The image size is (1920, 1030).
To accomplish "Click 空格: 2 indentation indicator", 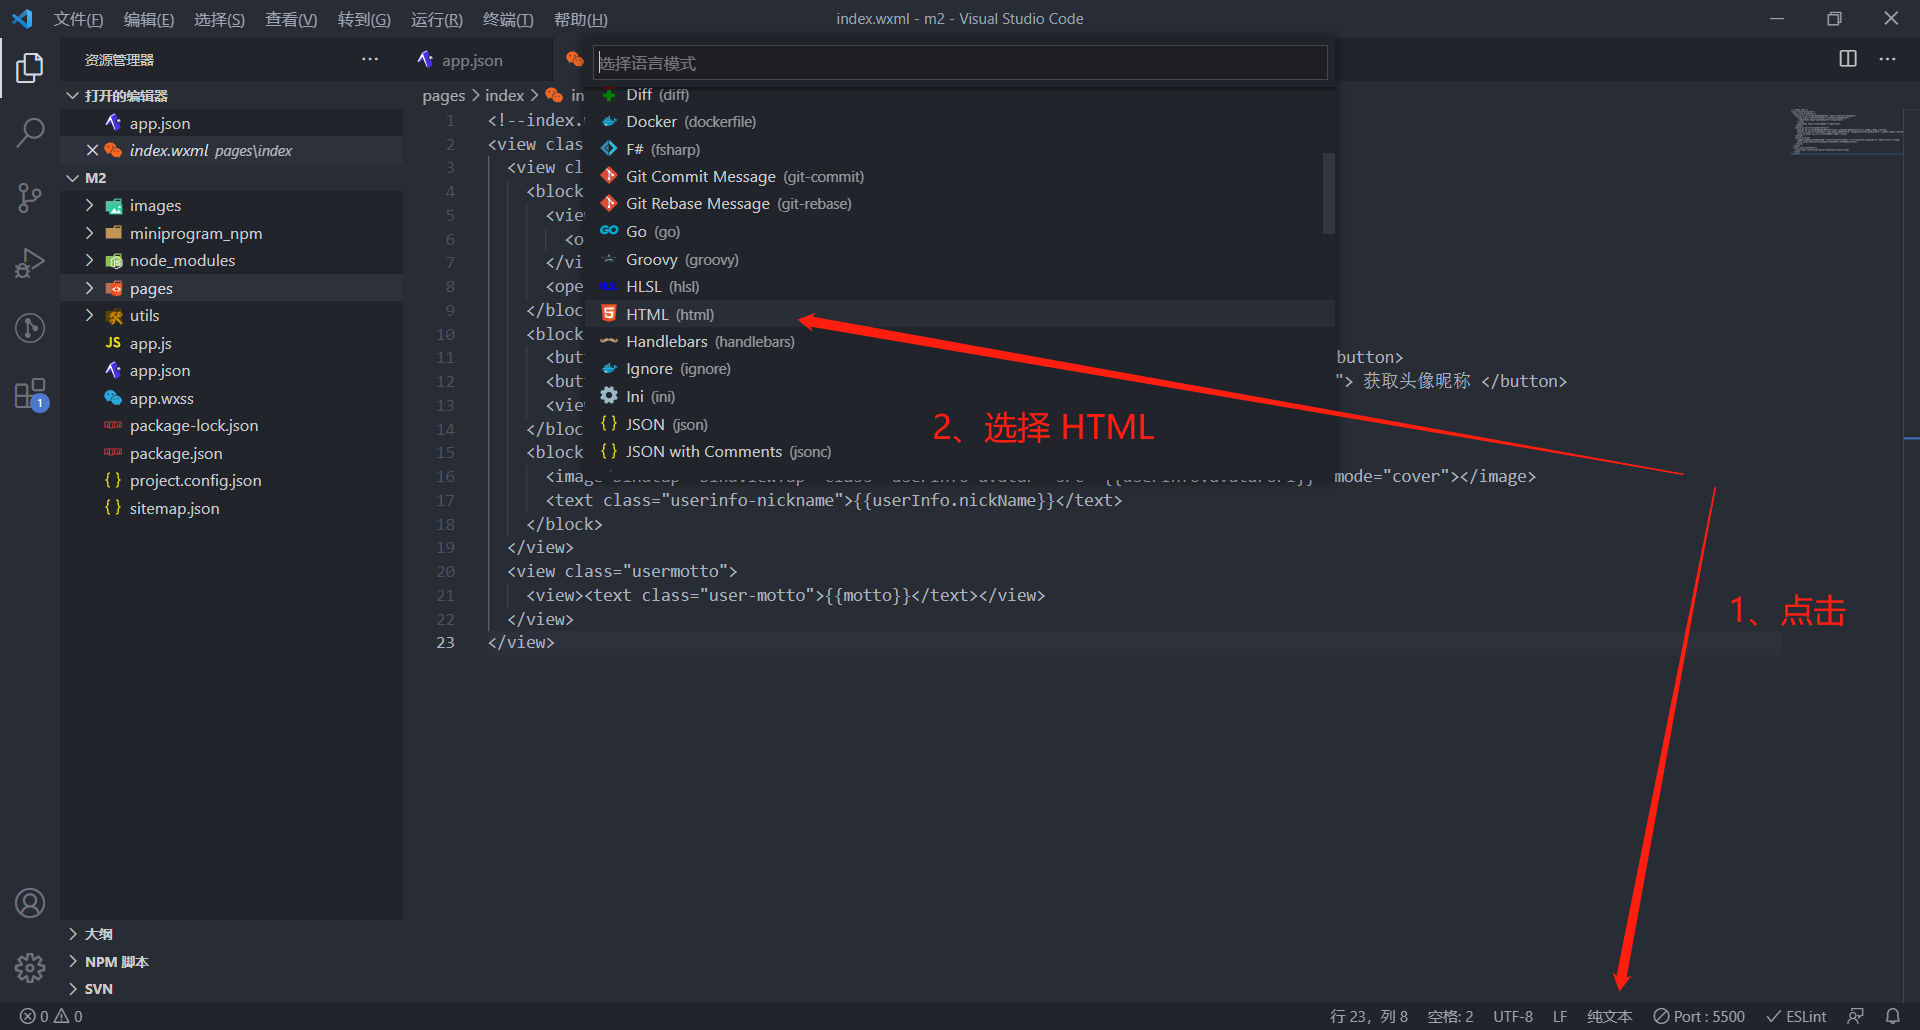I will click(x=1450, y=1016).
